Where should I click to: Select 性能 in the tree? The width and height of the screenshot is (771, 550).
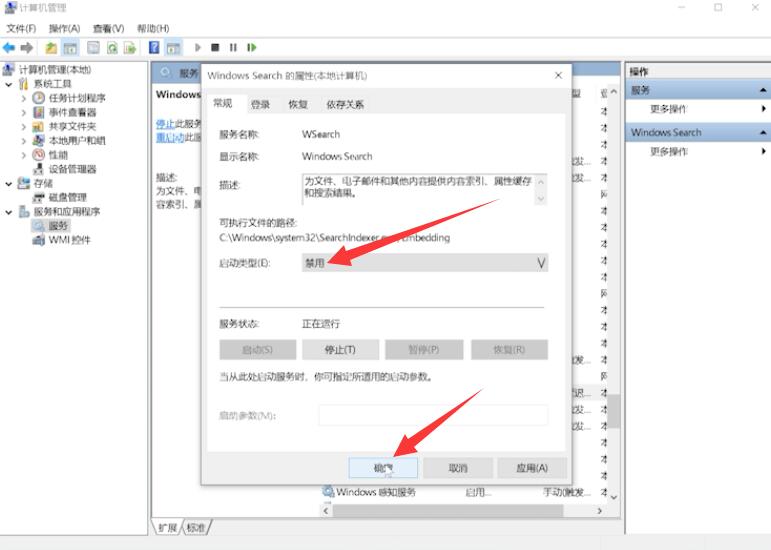click(x=58, y=155)
